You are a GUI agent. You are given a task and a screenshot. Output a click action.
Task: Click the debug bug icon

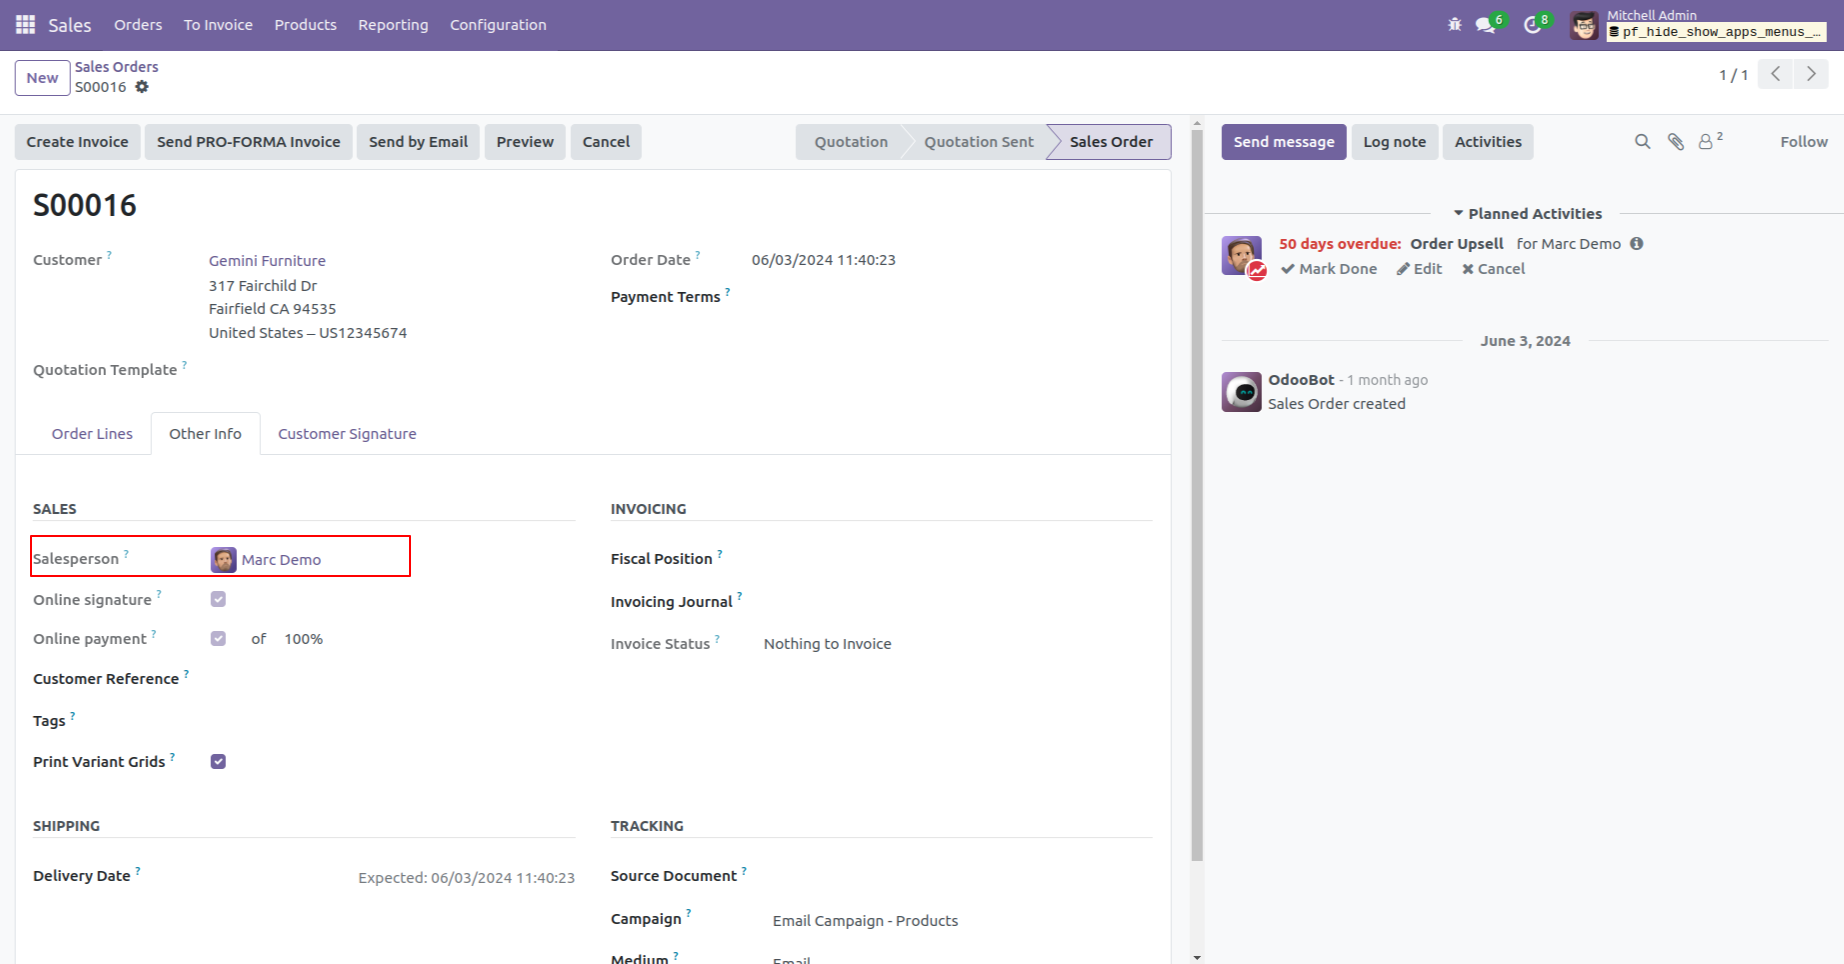pos(1454,24)
